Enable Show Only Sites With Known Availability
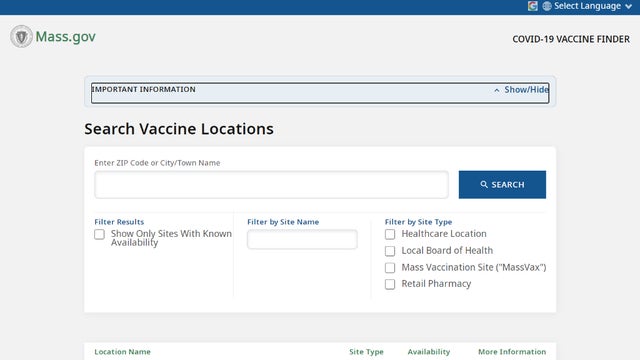 [x=99, y=234]
